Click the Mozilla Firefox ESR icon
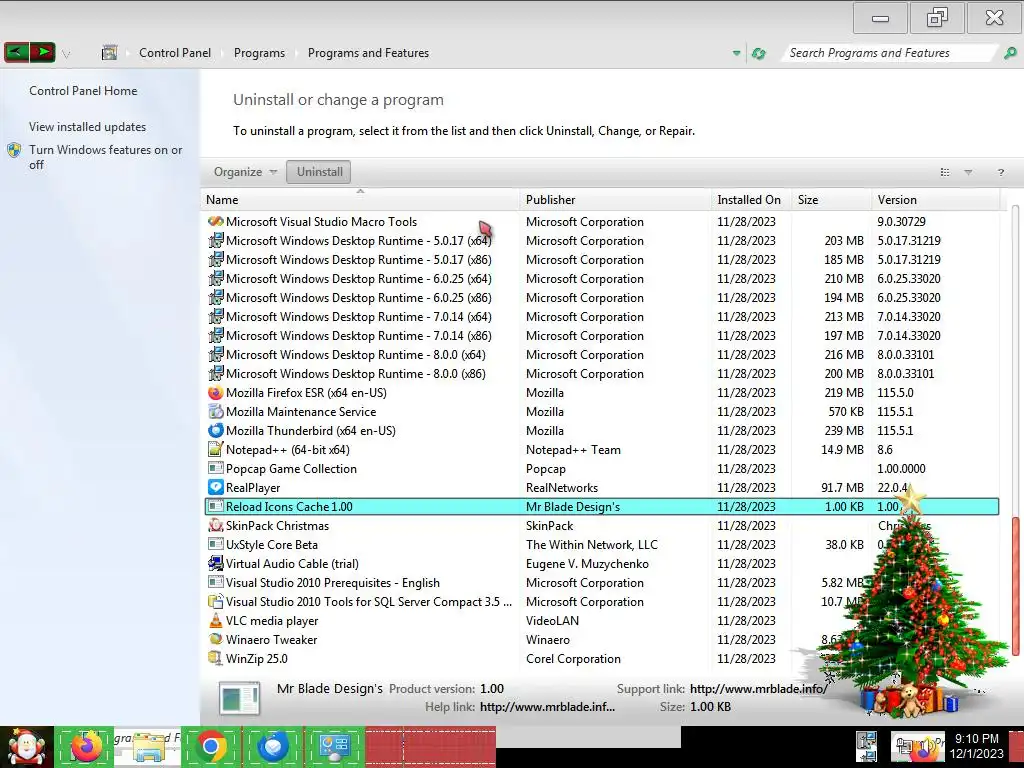Image resolution: width=1024 pixels, height=768 pixels. point(216,392)
